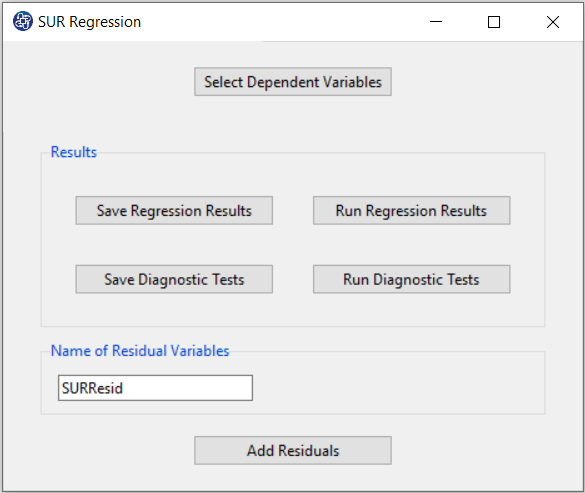Click Save Regression Results button
Viewport: 585px width, 493px height.
[174, 210]
